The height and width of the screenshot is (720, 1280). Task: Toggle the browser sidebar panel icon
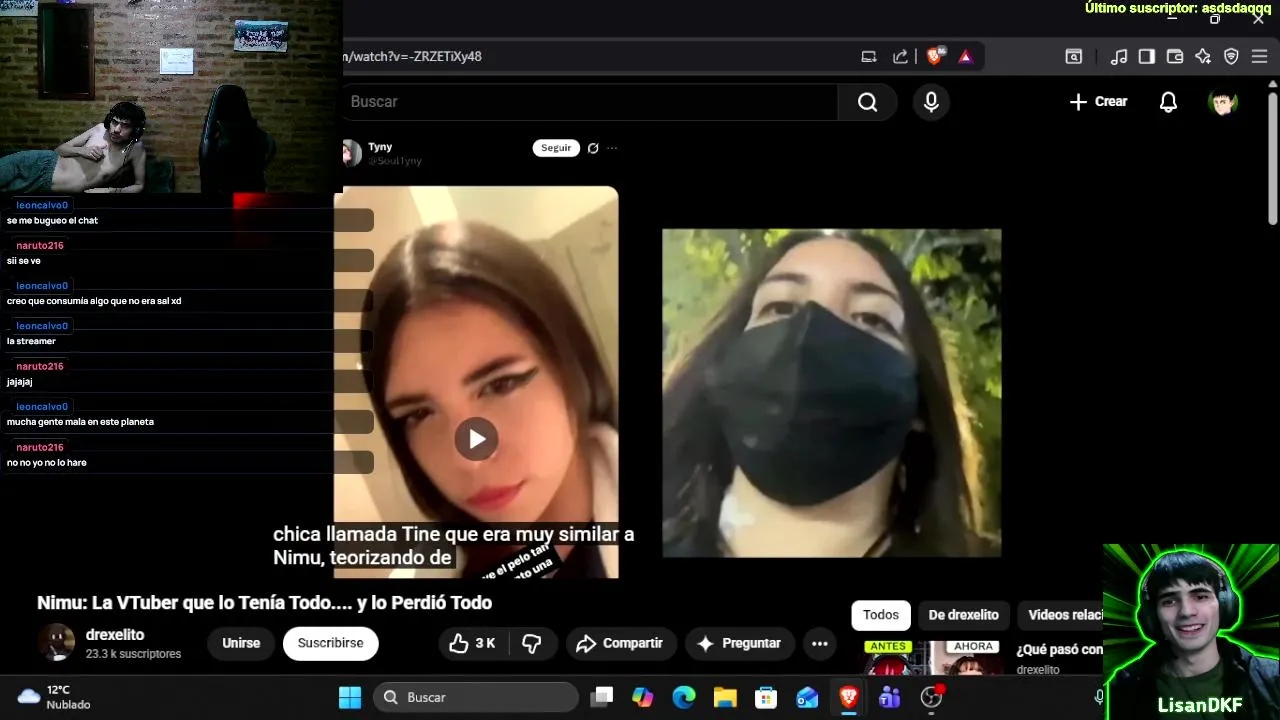click(x=1147, y=57)
